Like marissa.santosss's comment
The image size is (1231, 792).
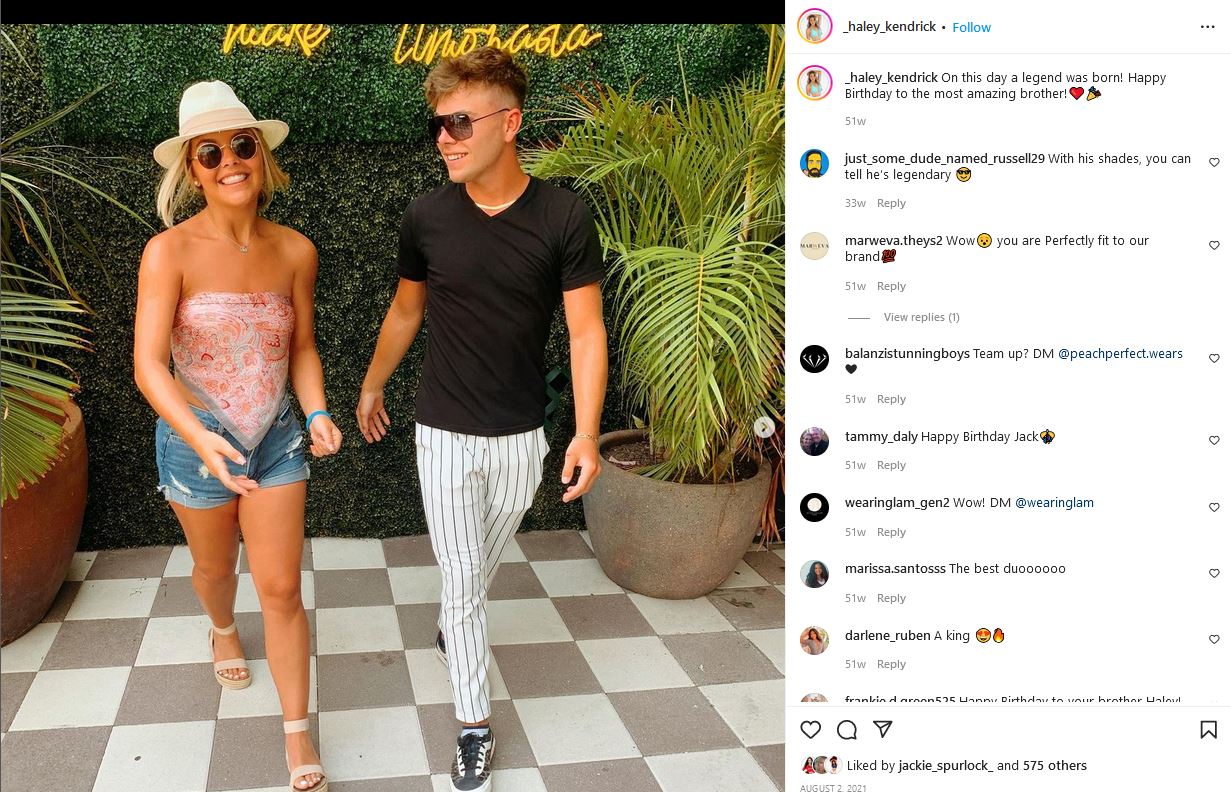[1214, 573]
